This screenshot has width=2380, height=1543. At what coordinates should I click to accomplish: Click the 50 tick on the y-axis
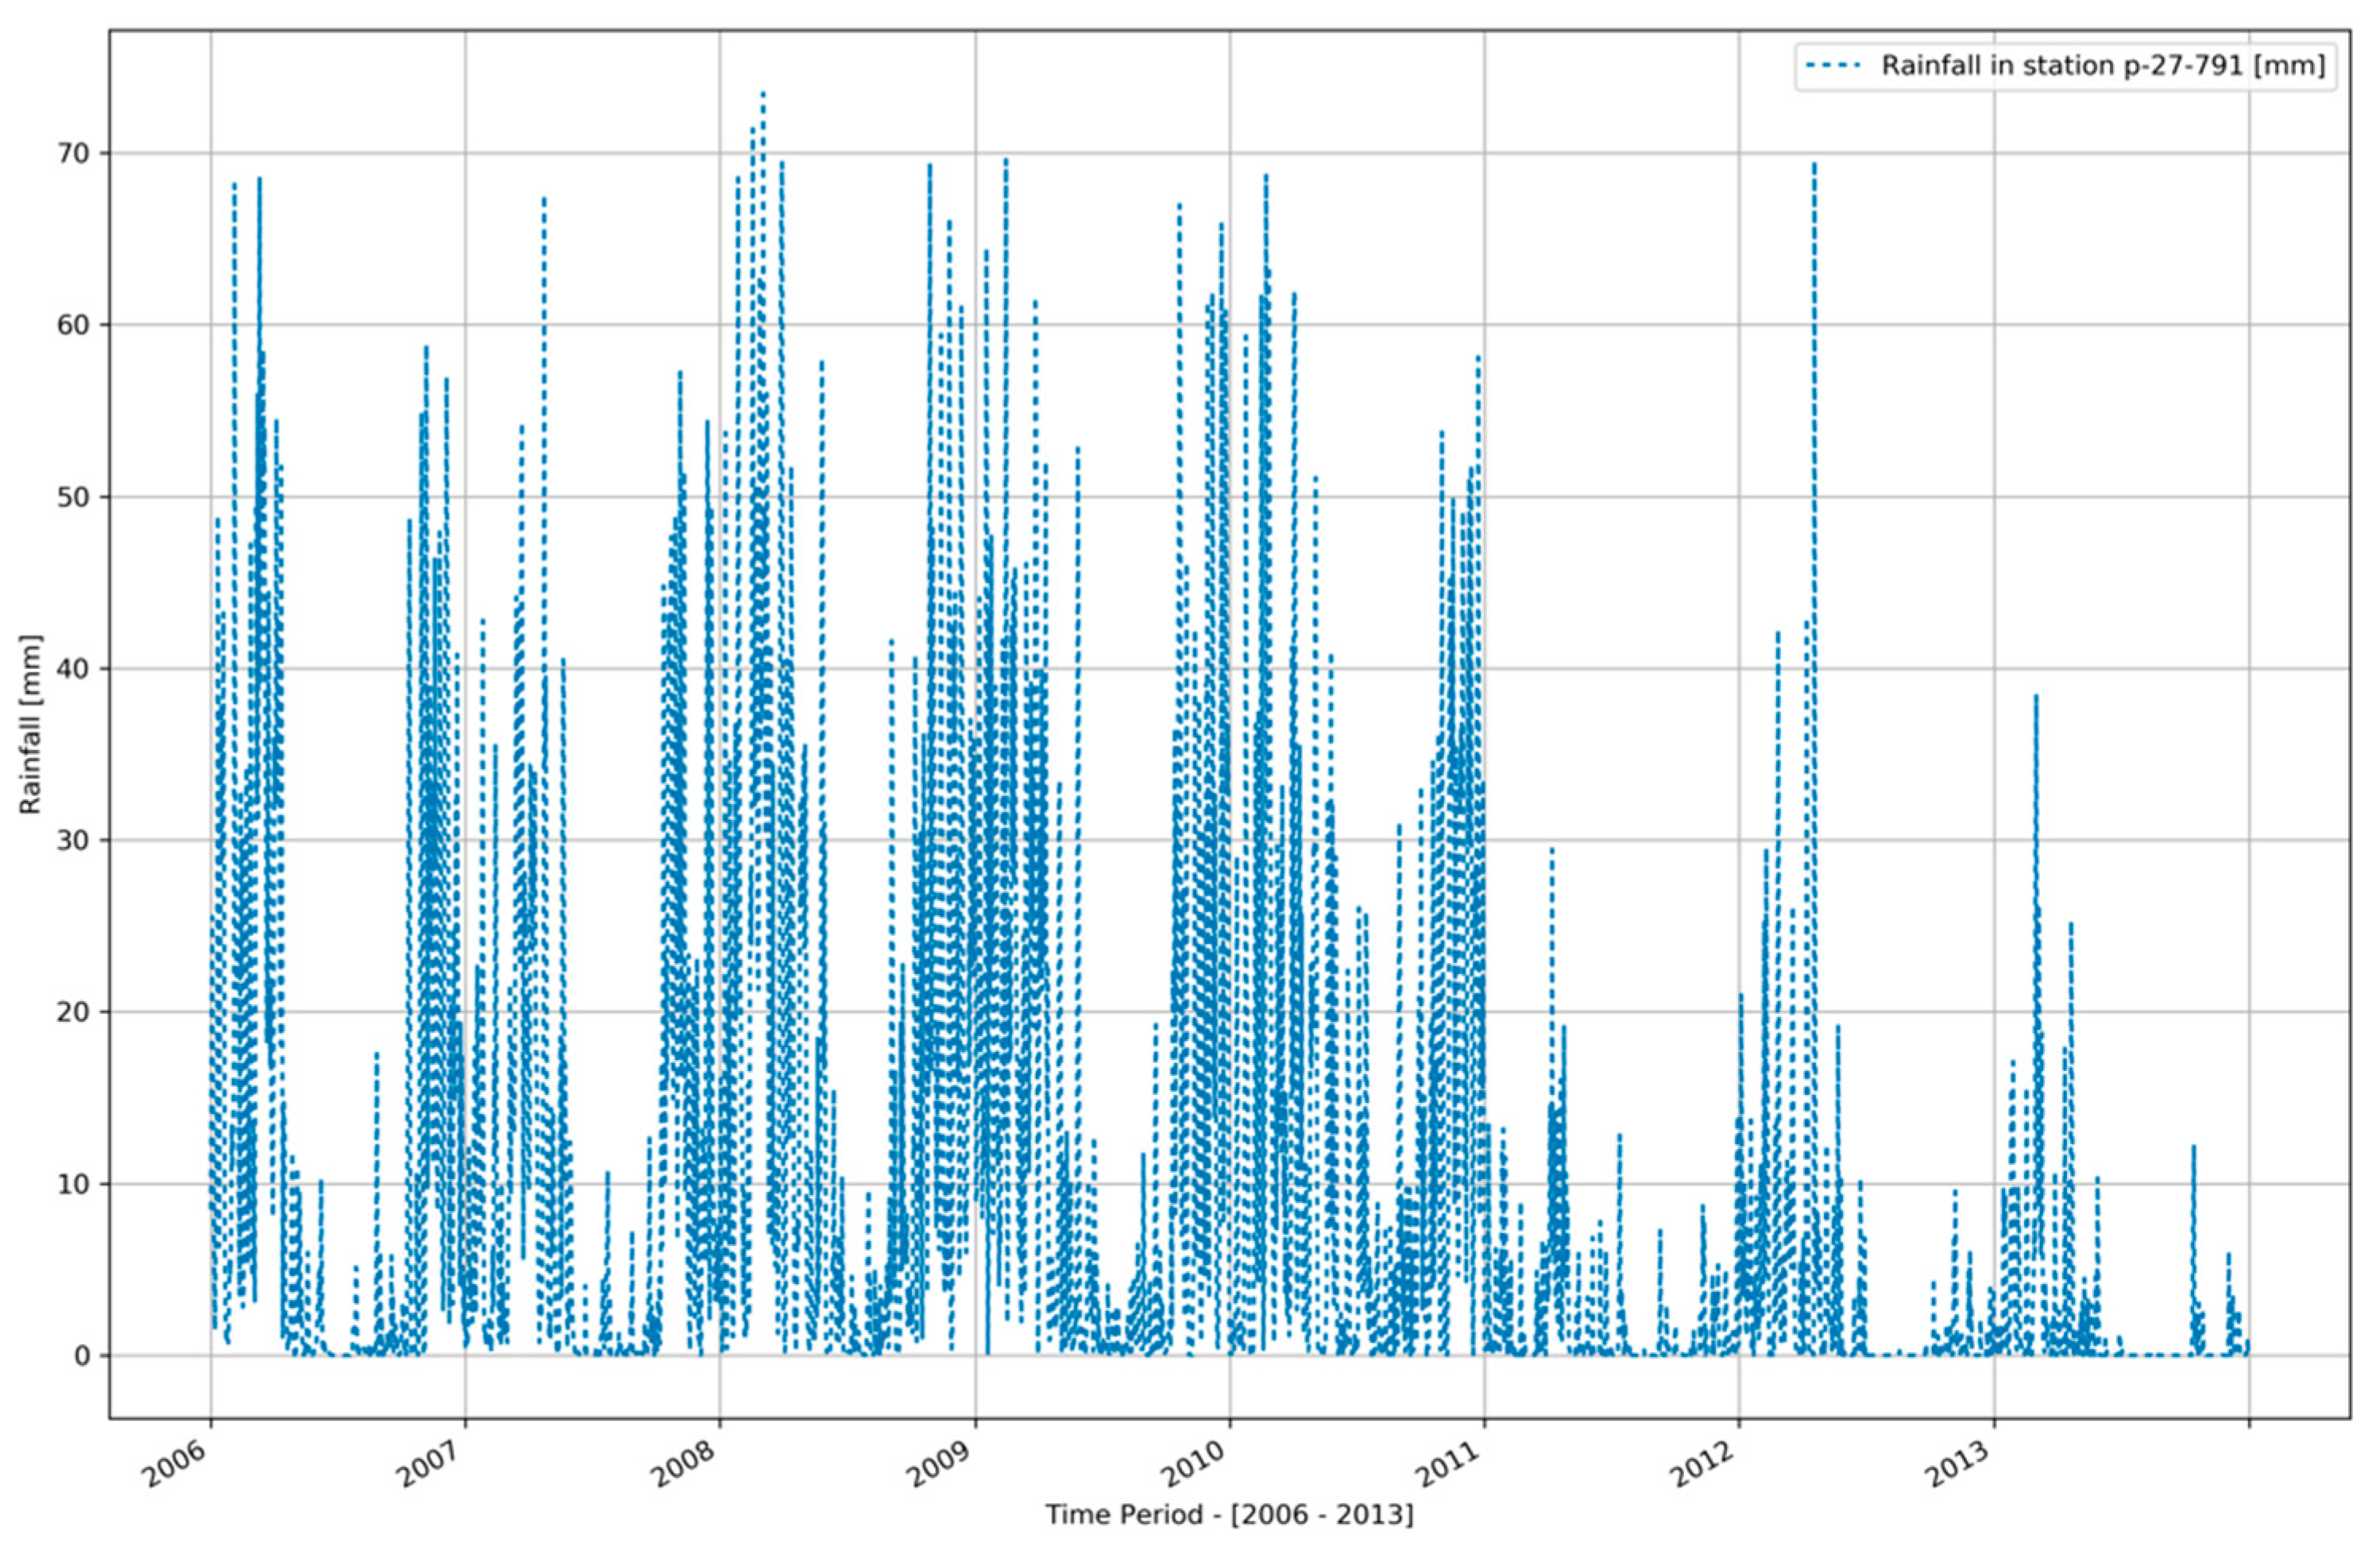74,497
